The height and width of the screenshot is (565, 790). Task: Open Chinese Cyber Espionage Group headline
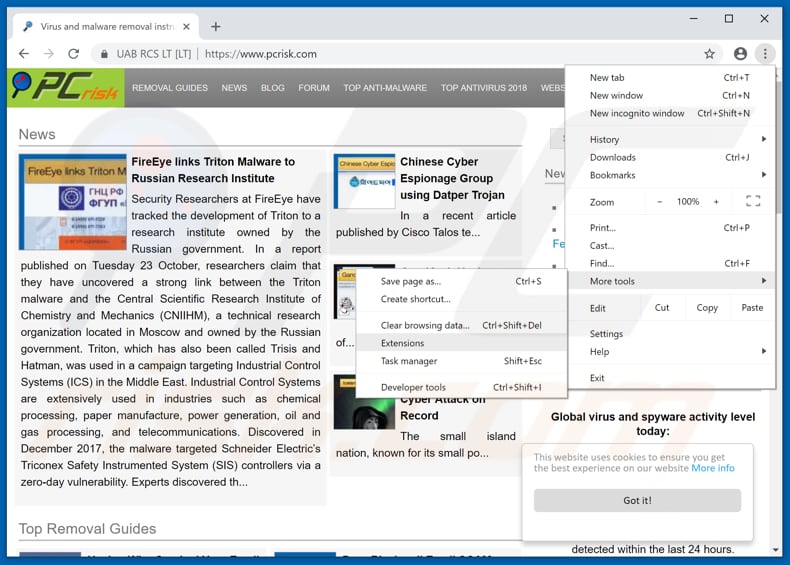(452, 178)
